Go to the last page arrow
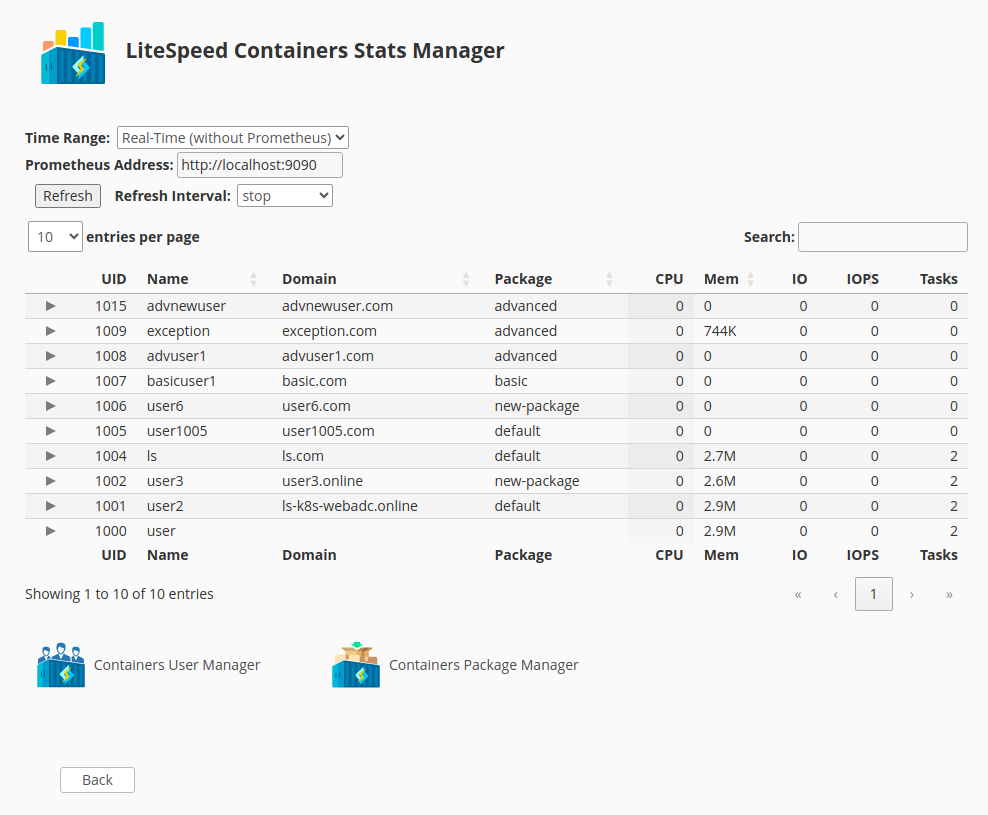988x815 pixels. [x=949, y=594]
